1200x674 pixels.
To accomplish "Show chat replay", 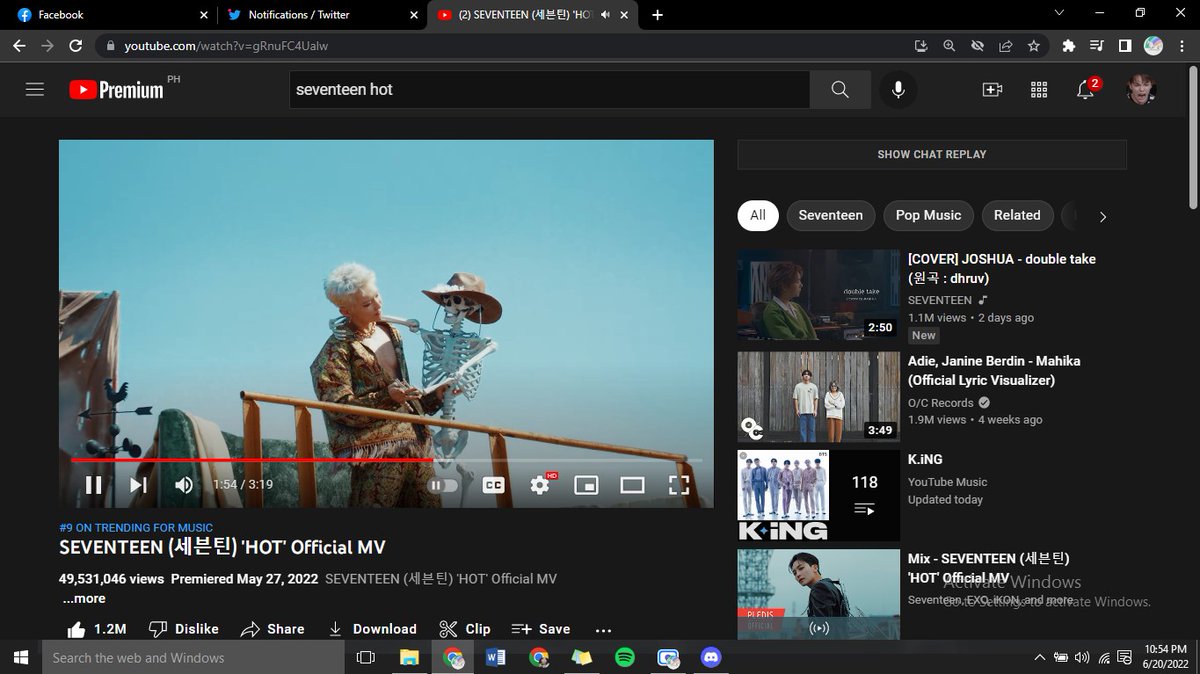I will tap(932, 154).
